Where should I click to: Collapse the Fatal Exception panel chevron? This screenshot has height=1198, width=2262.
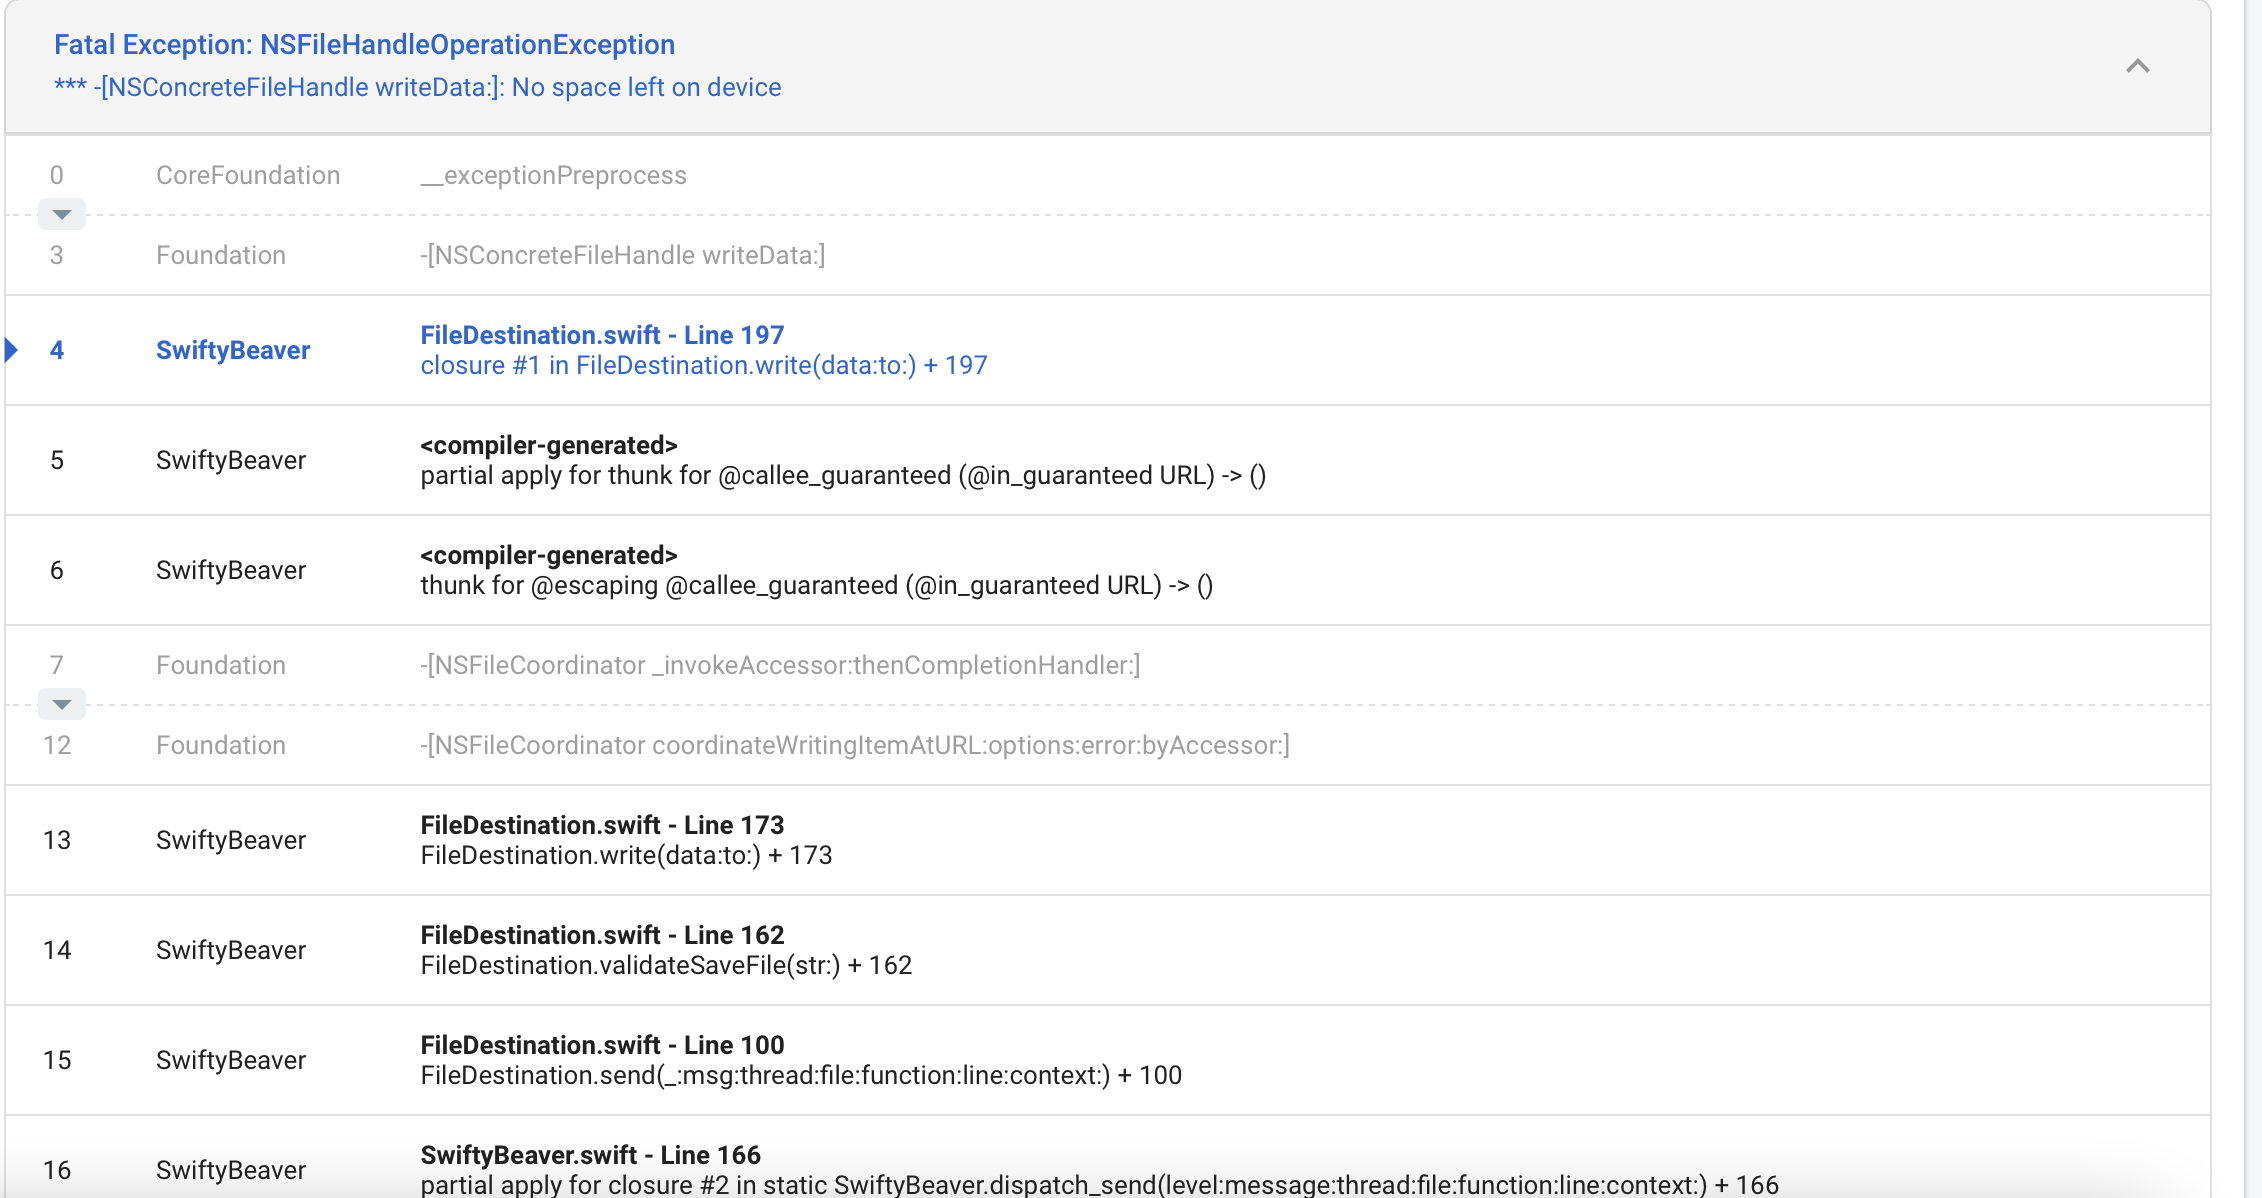click(2137, 66)
